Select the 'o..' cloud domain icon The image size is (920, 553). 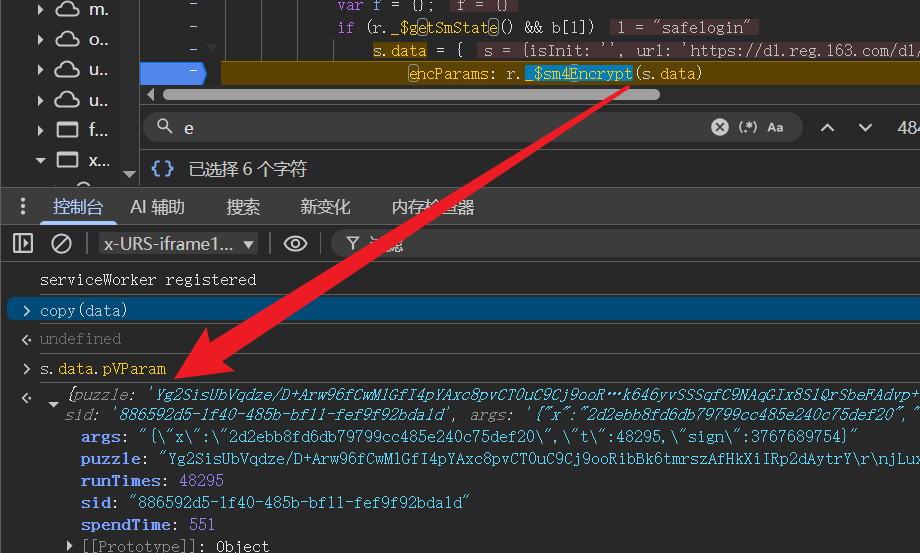[67, 39]
